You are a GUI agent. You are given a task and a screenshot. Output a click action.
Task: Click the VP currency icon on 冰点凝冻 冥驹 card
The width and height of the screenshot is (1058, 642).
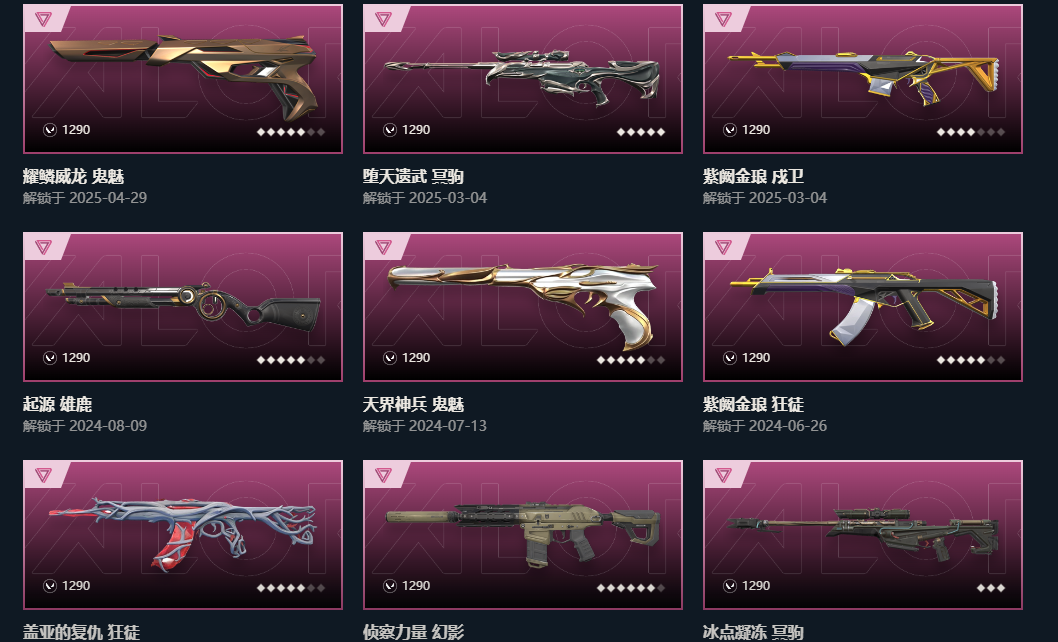[x=730, y=586]
